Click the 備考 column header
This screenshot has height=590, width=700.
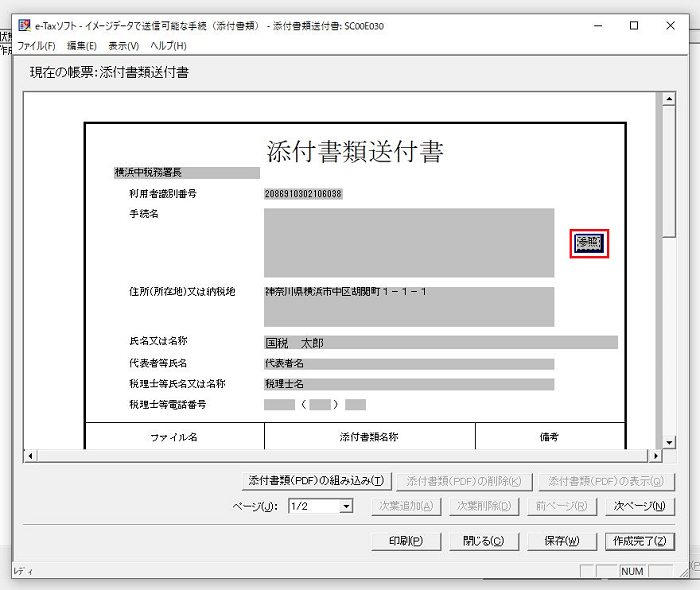point(550,437)
